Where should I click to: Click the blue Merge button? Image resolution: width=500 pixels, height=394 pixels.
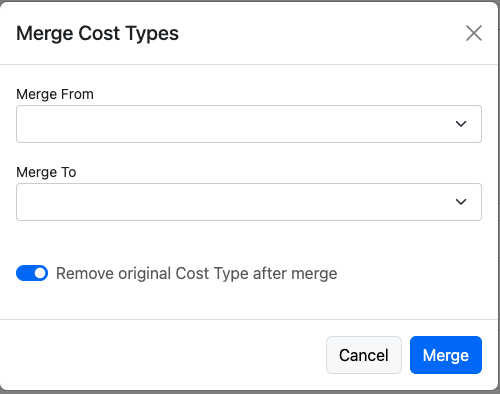pyautogui.click(x=446, y=355)
